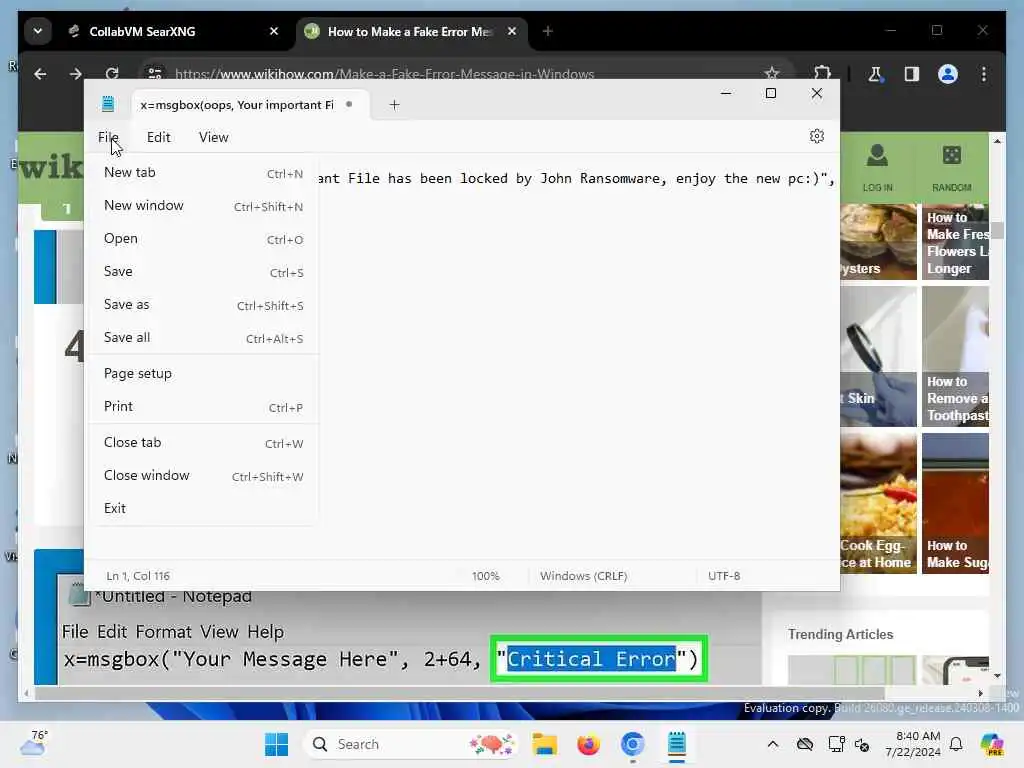Open taskbar clock showing 8:40 AM
Screen dimensions: 1024x768
[x=913, y=744]
